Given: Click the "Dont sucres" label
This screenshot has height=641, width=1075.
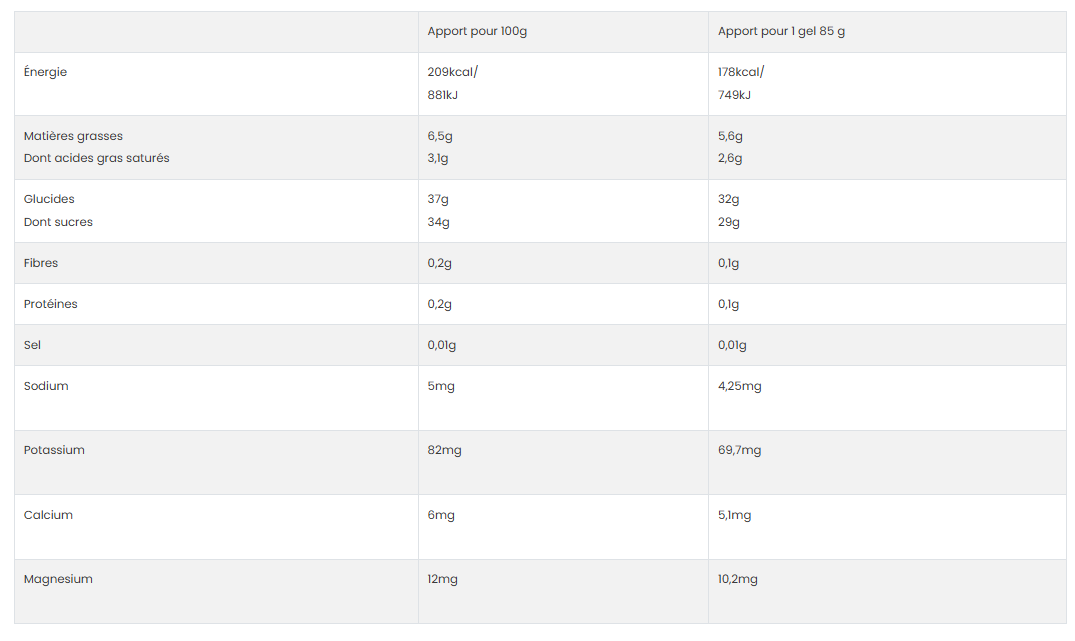Looking at the screenshot, I should pyautogui.click(x=58, y=222).
